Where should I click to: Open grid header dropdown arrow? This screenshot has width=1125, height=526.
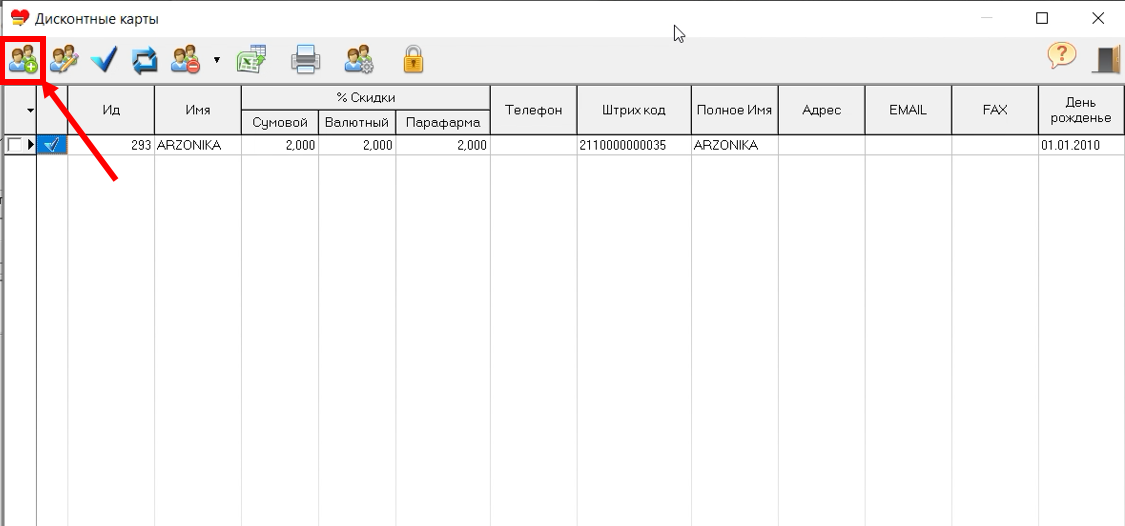point(30,111)
